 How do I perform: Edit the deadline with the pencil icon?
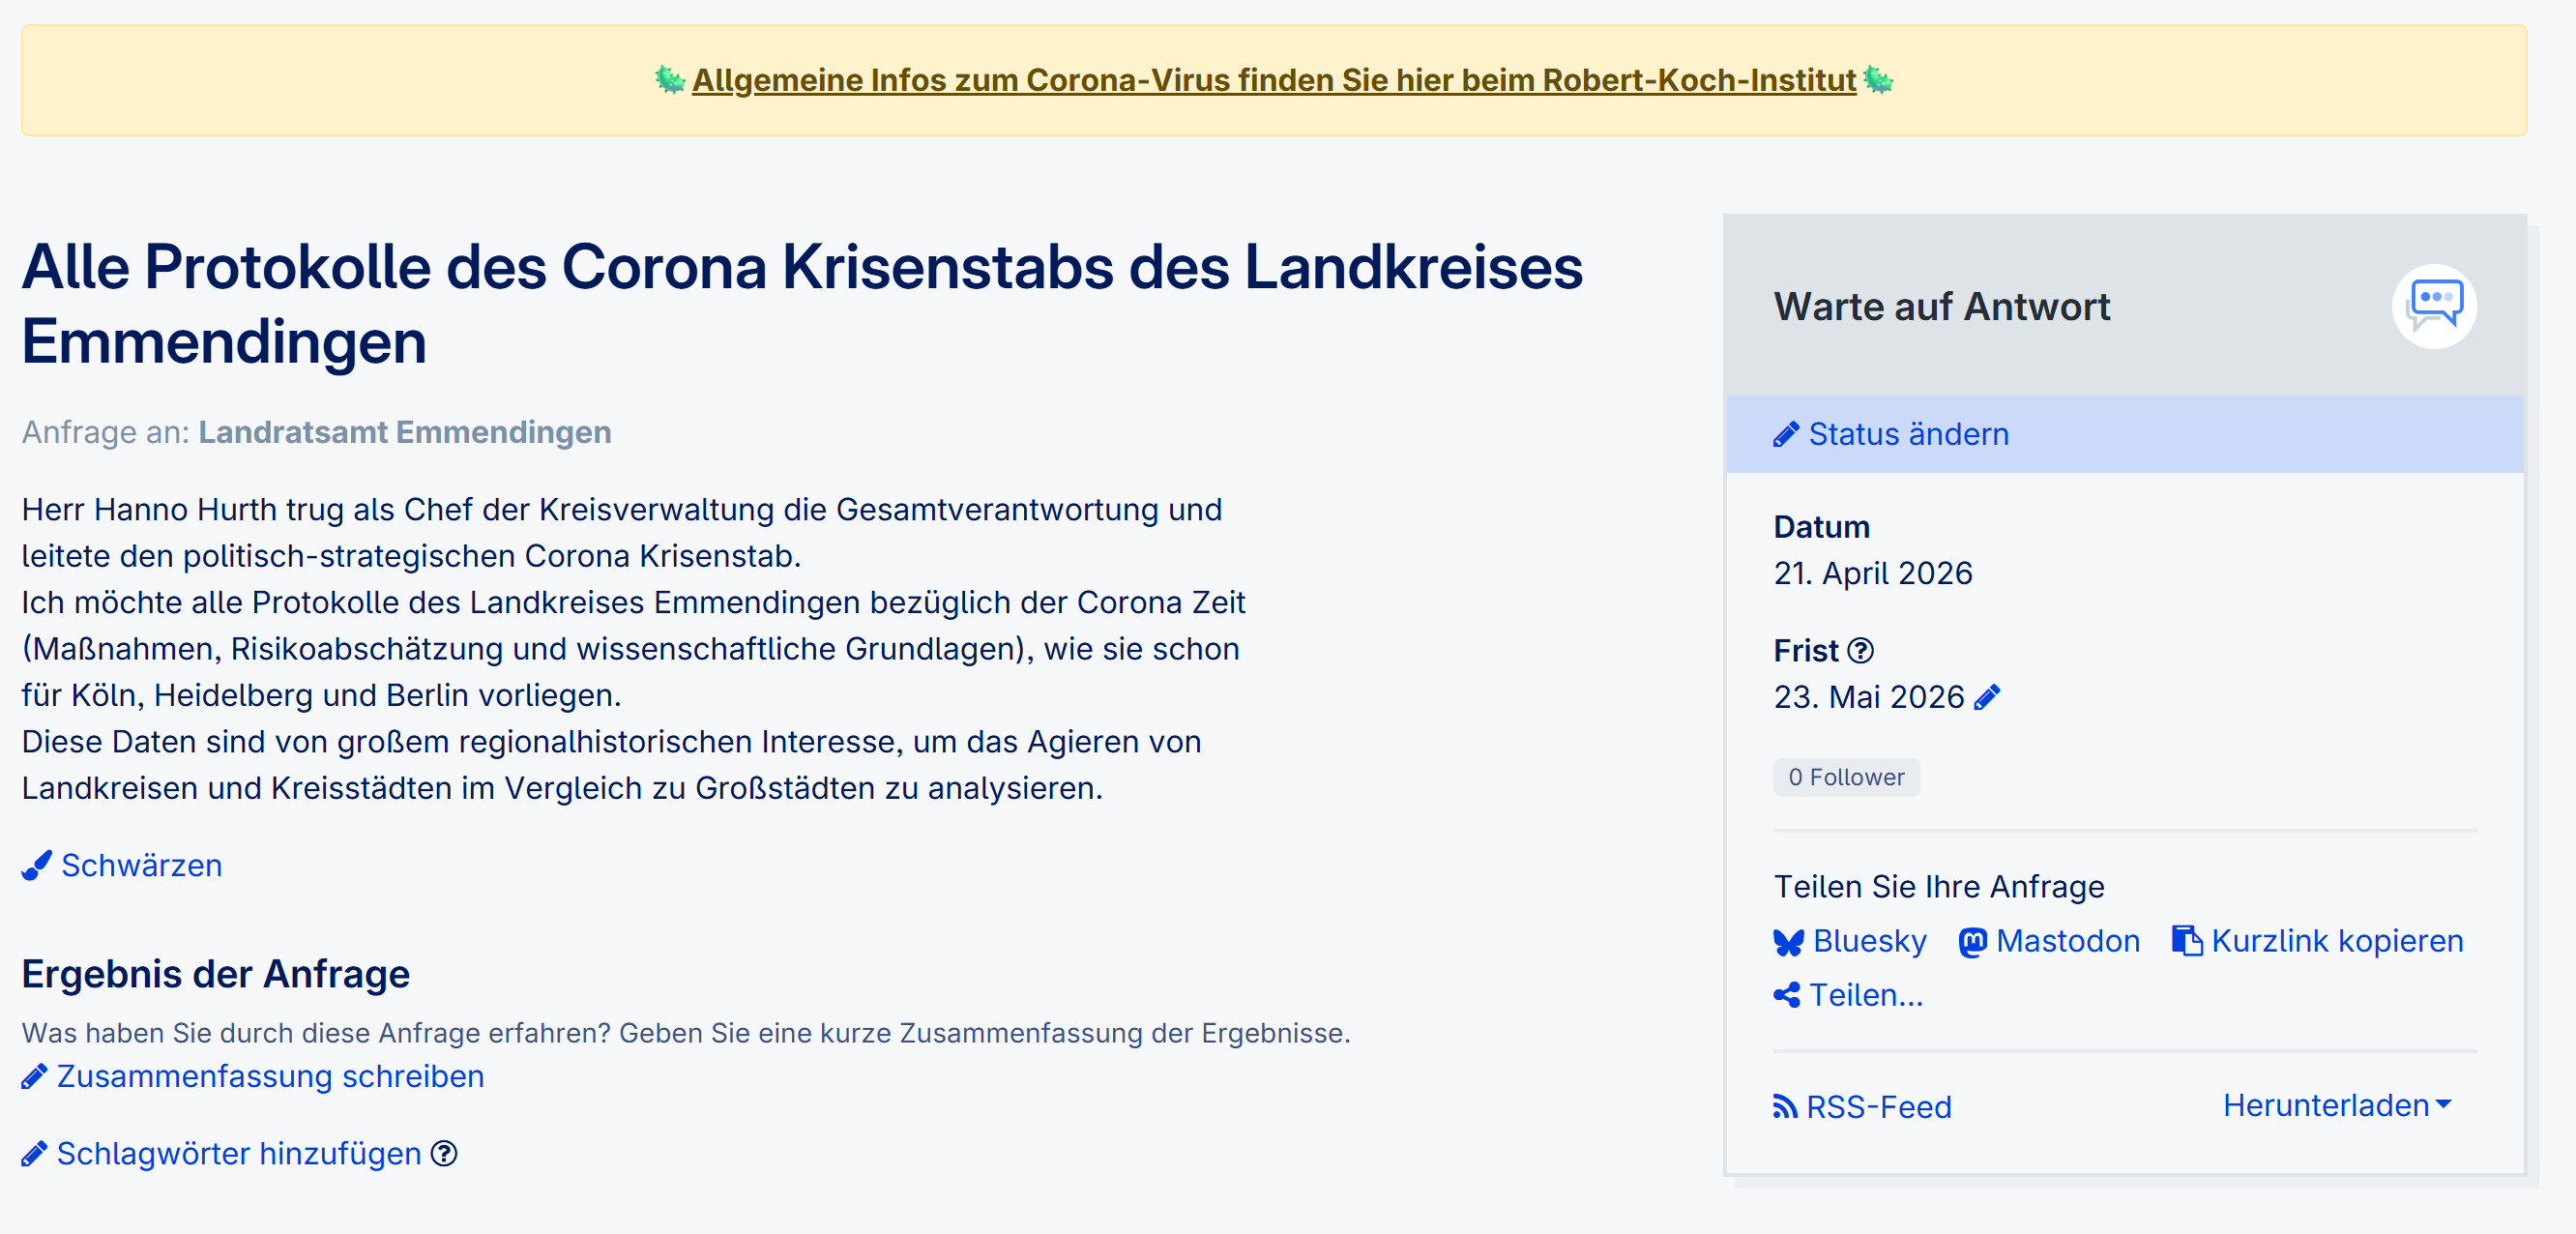(1987, 697)
